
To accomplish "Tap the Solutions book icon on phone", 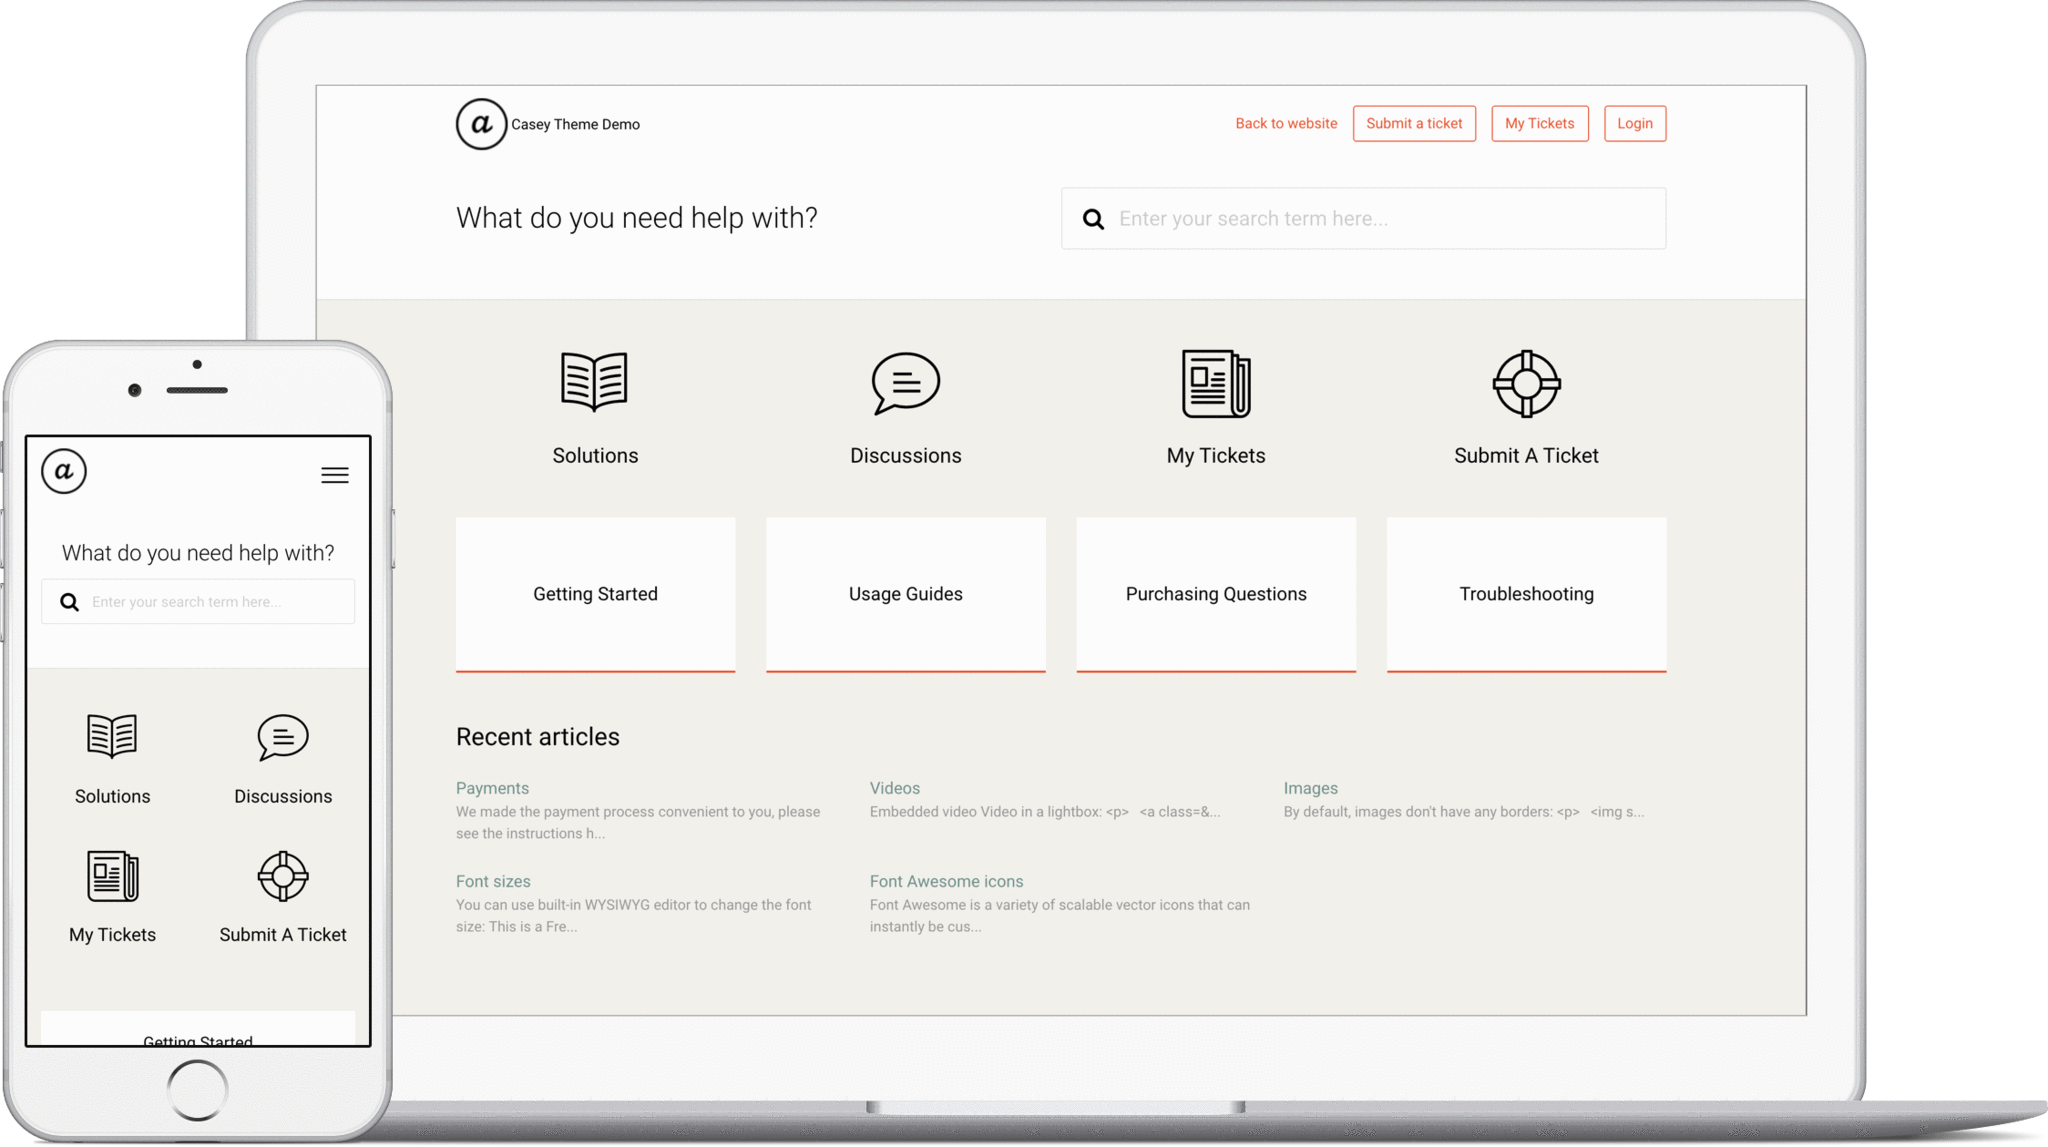I will point(112,736).
